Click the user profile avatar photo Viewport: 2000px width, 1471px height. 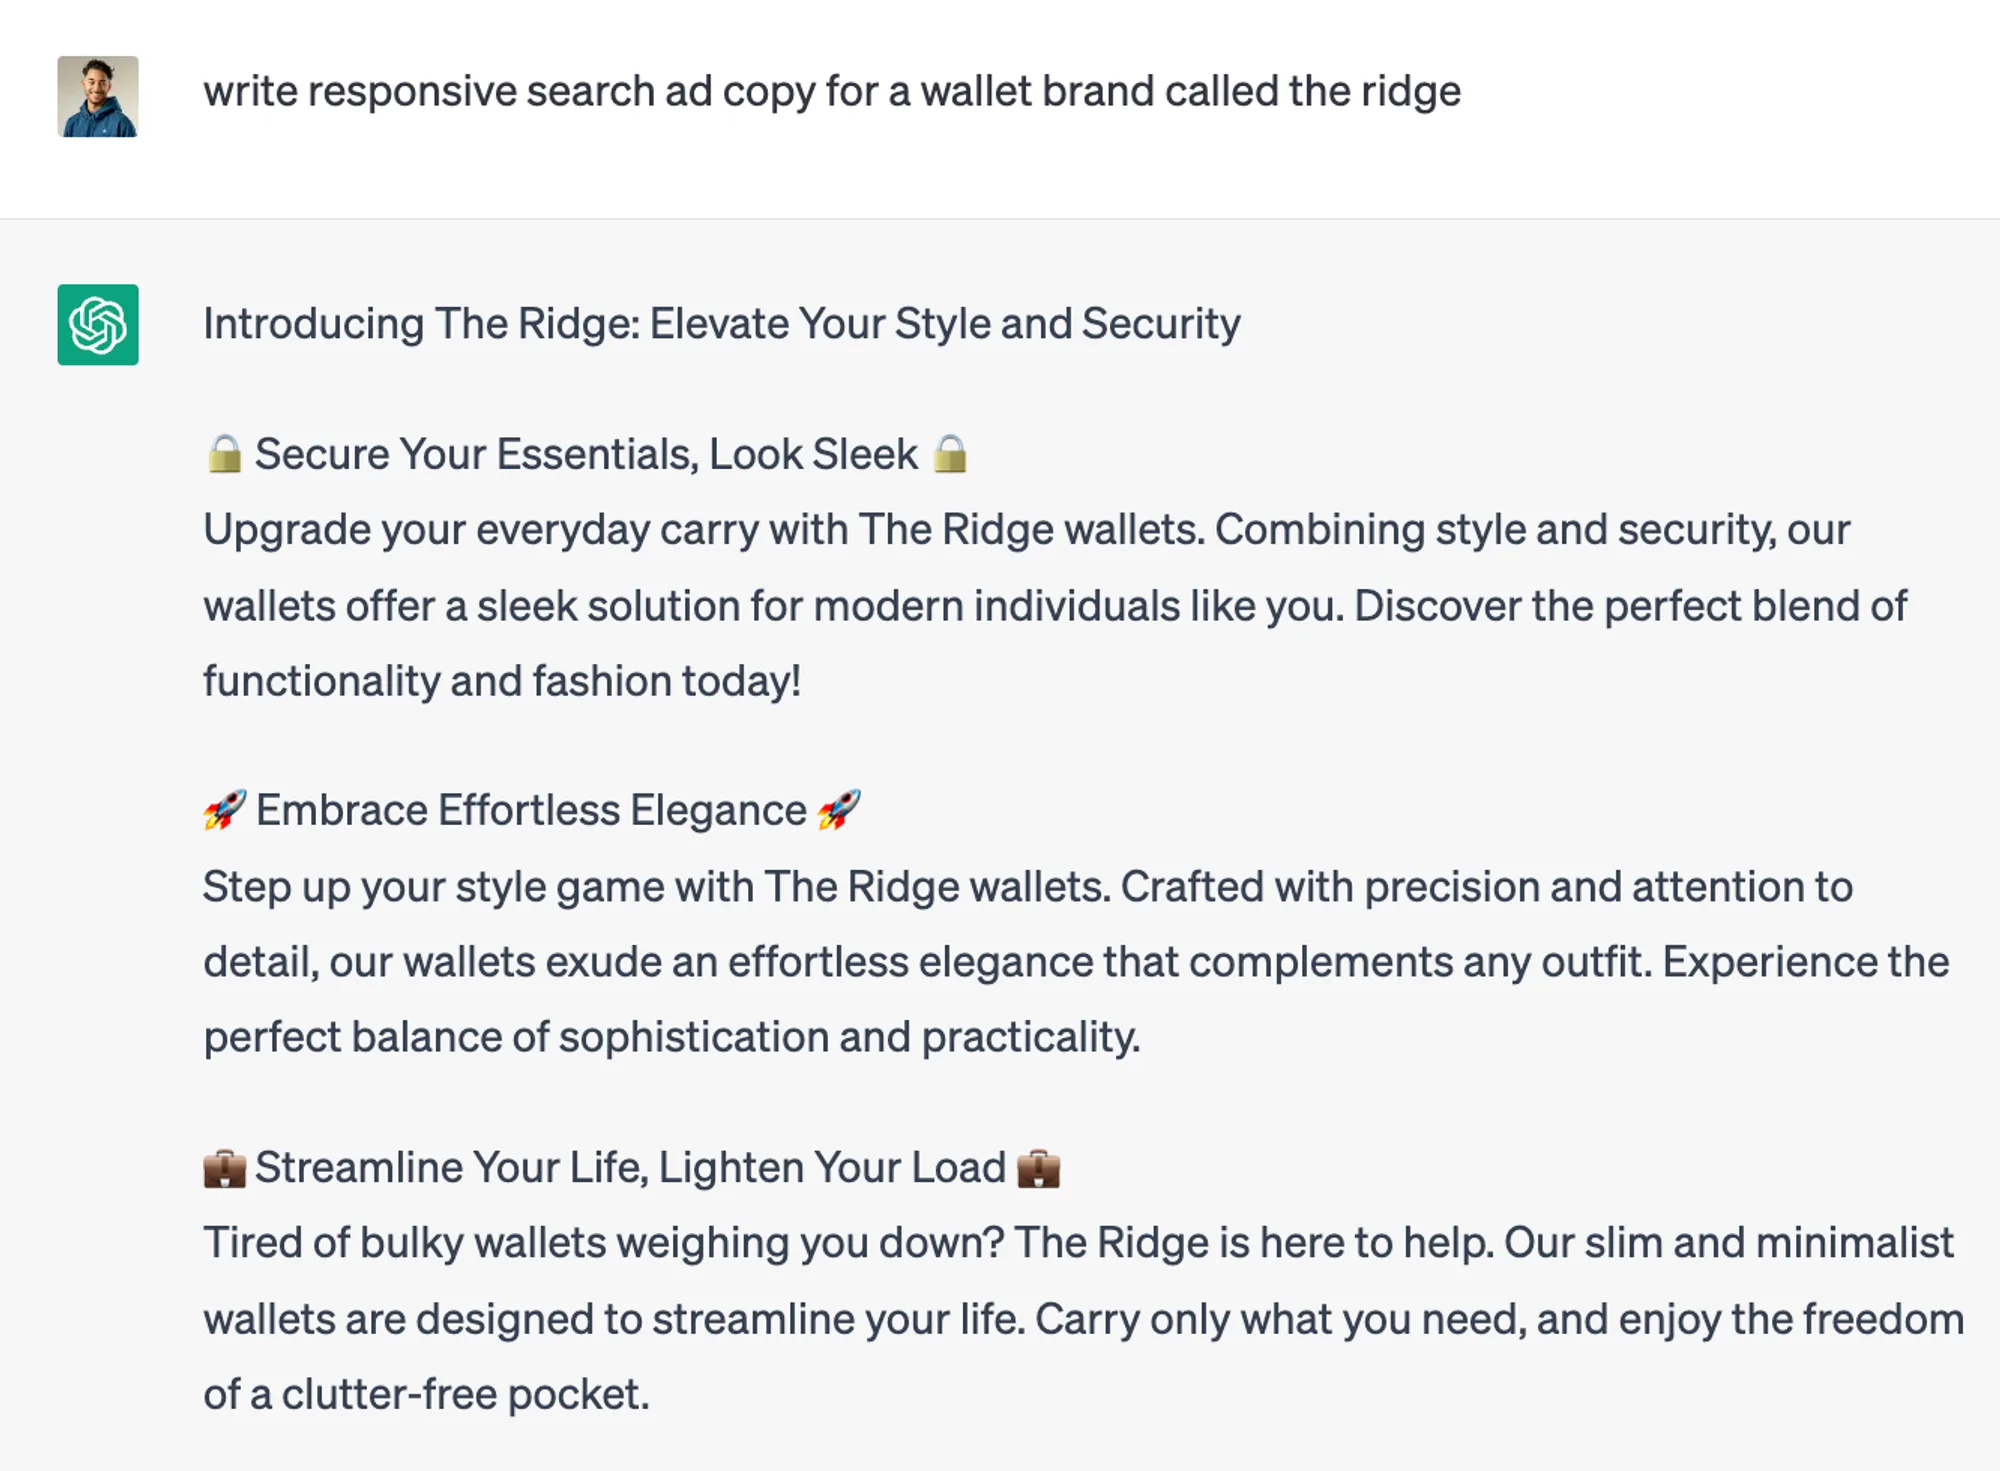[x=98, y=97]
